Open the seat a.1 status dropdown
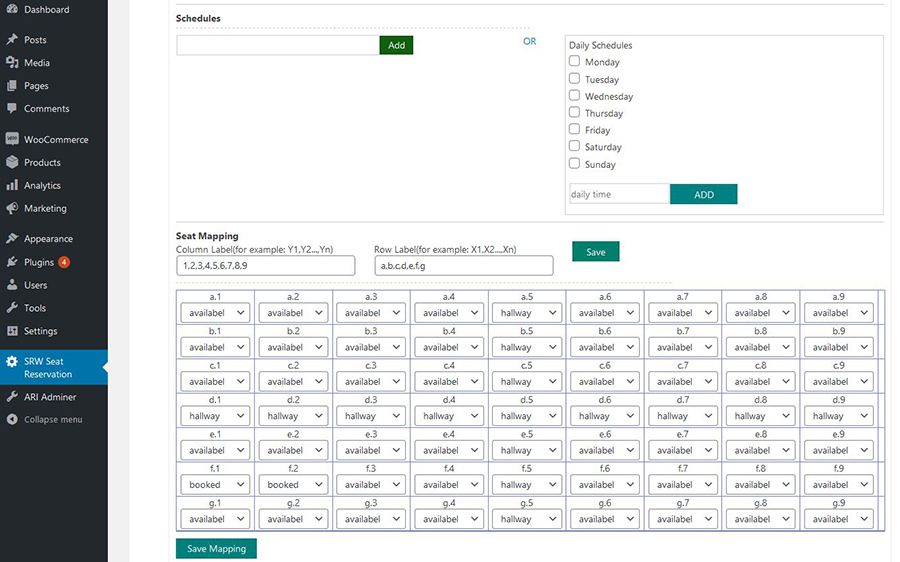This screenshot has width=900, height=562. [215, 313]
